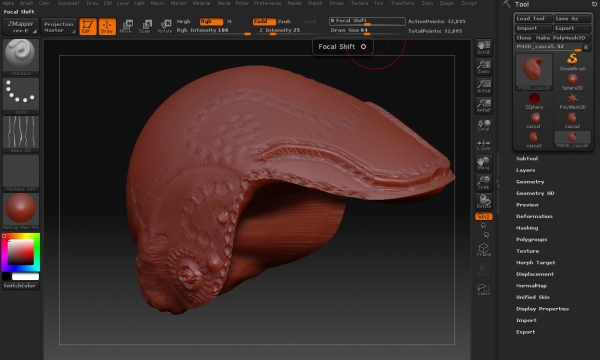Expand the Display Properties subpalette

542,309
